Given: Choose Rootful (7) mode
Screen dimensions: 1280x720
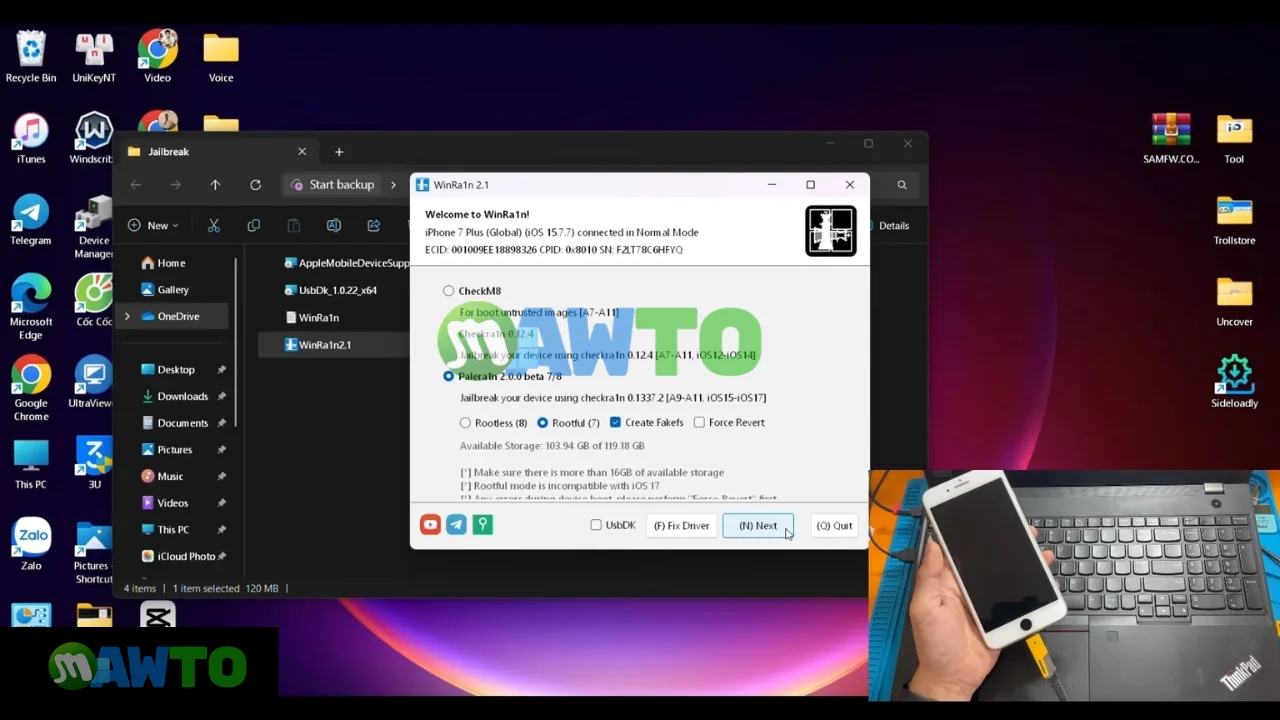Looking at the screenshot, I should 542,423.
